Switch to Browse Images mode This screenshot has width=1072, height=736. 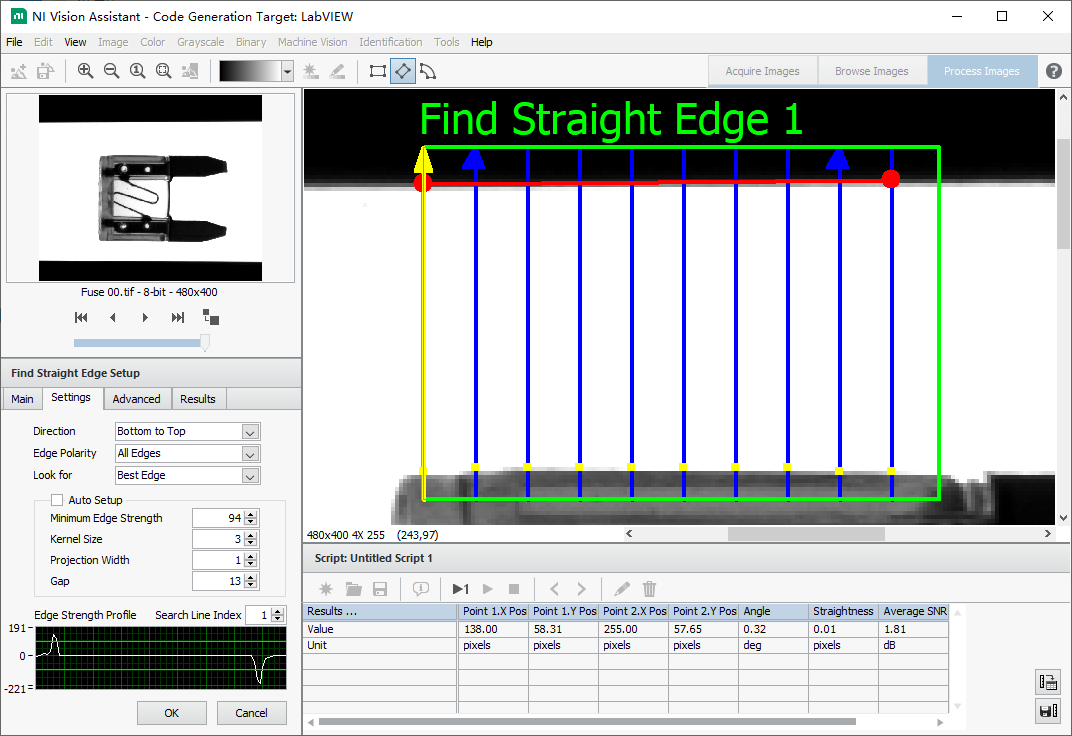872,71
